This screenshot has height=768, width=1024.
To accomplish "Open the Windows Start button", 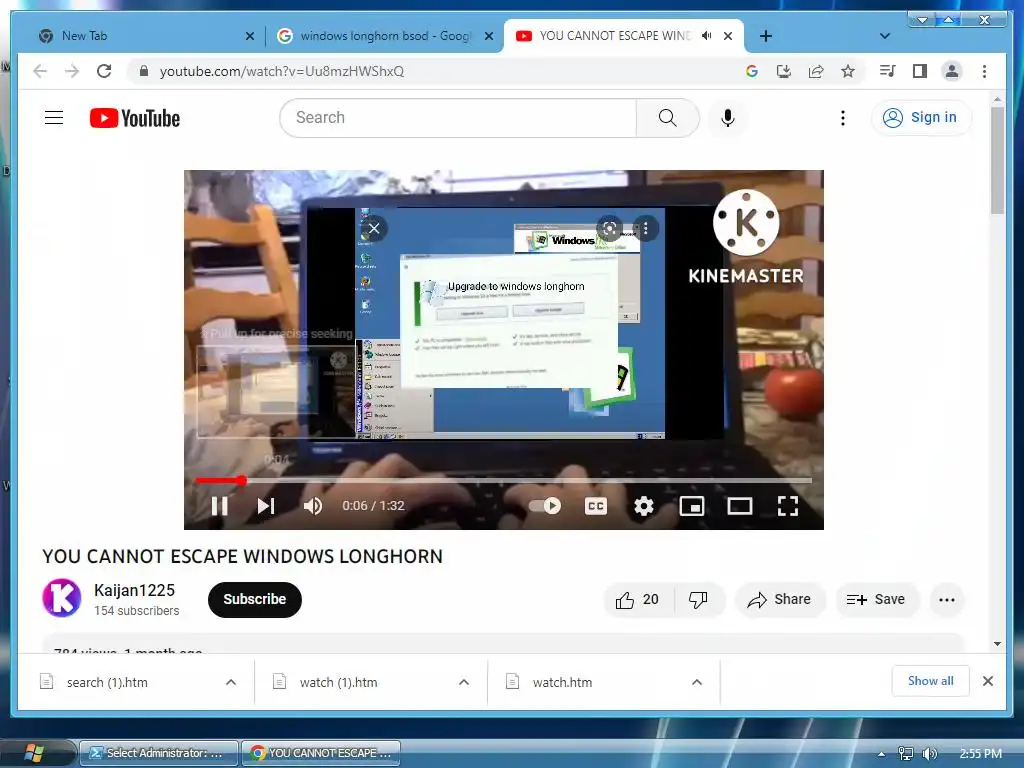I will coord(33,752).
